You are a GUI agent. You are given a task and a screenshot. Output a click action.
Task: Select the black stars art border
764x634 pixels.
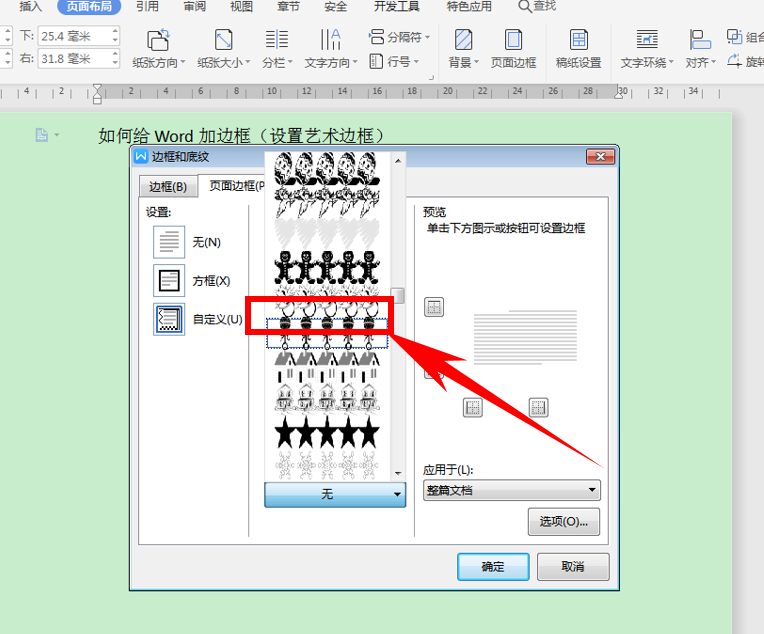coord(327,432)
